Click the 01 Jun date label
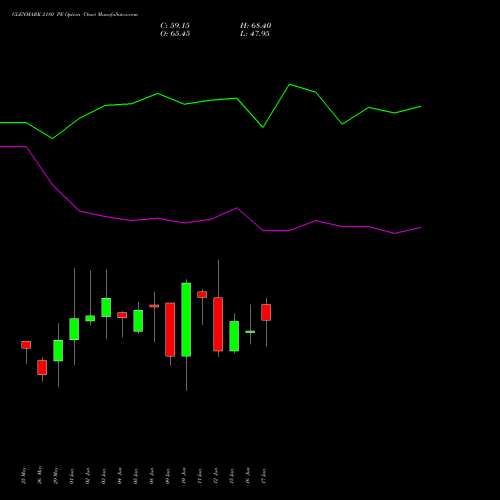This screenshot has height=500, width=500. [x=71, y=475]
